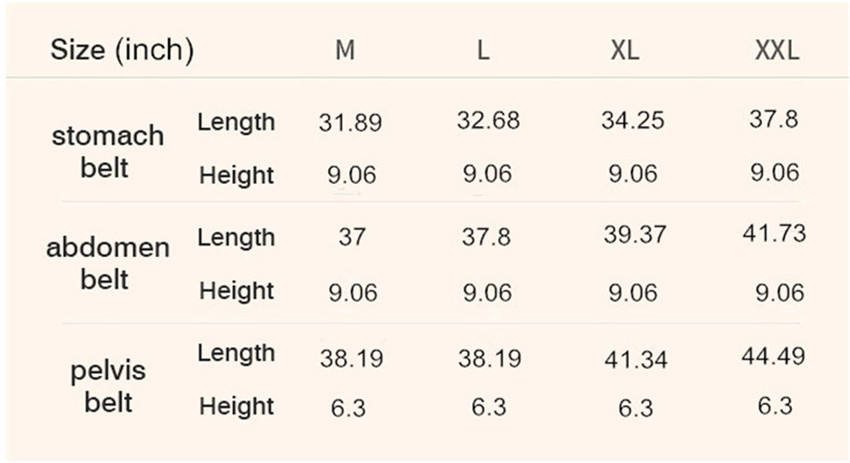Select pelvis belt height 6.3 under XXL
850x463 pixels.
pos(774,406)
